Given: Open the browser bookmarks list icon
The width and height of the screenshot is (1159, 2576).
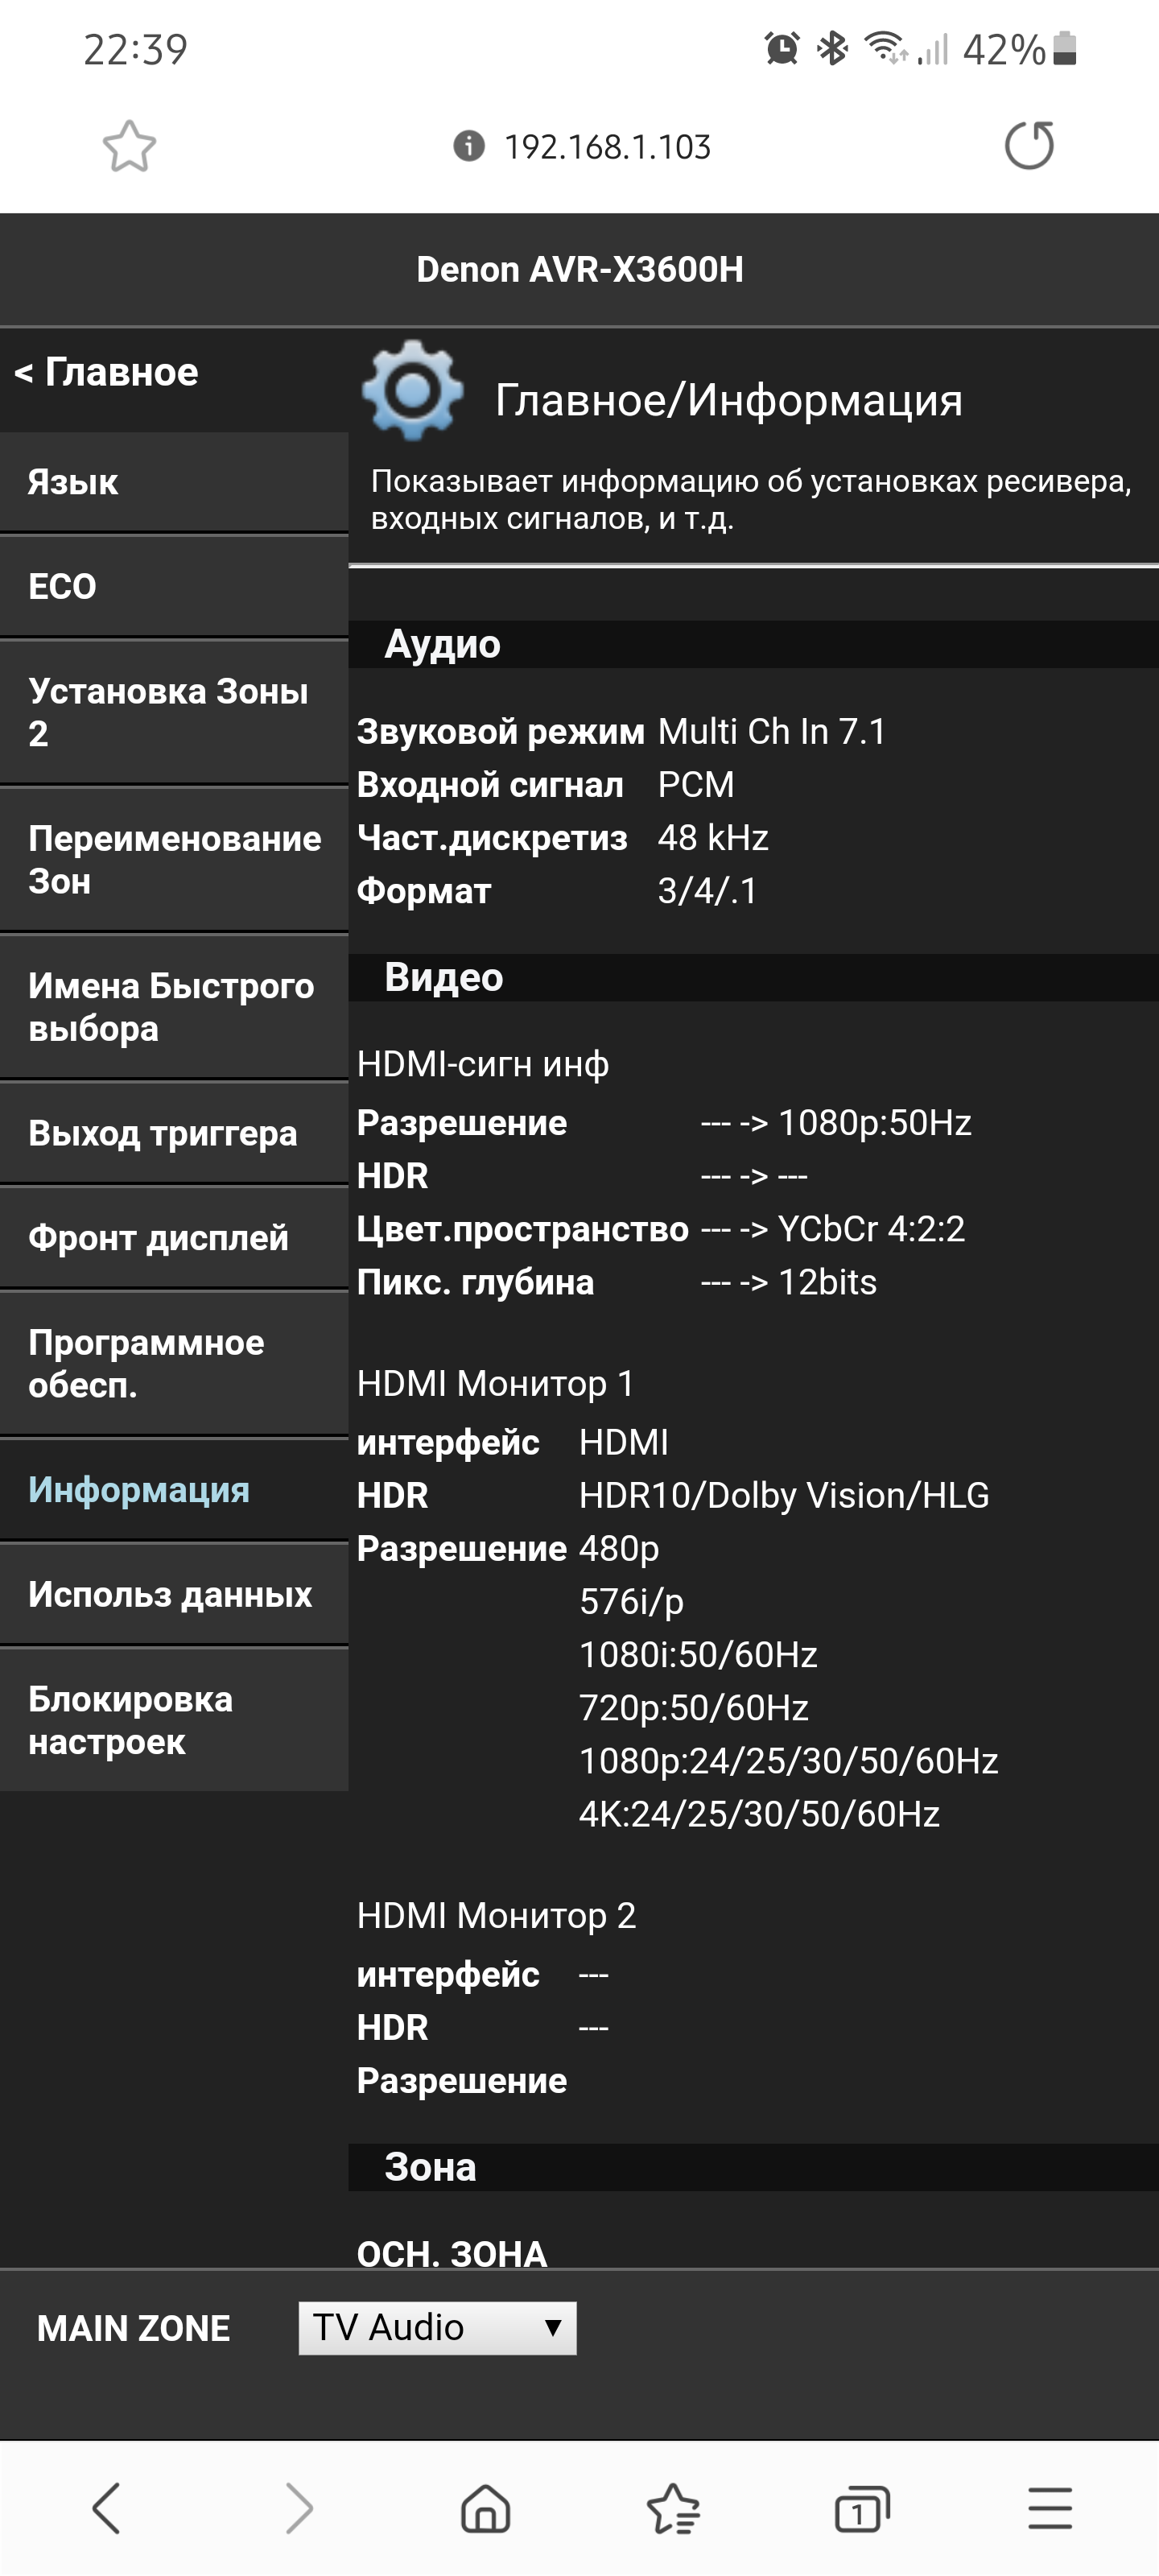Looking at the screenshot, I should coord(673,2508).
